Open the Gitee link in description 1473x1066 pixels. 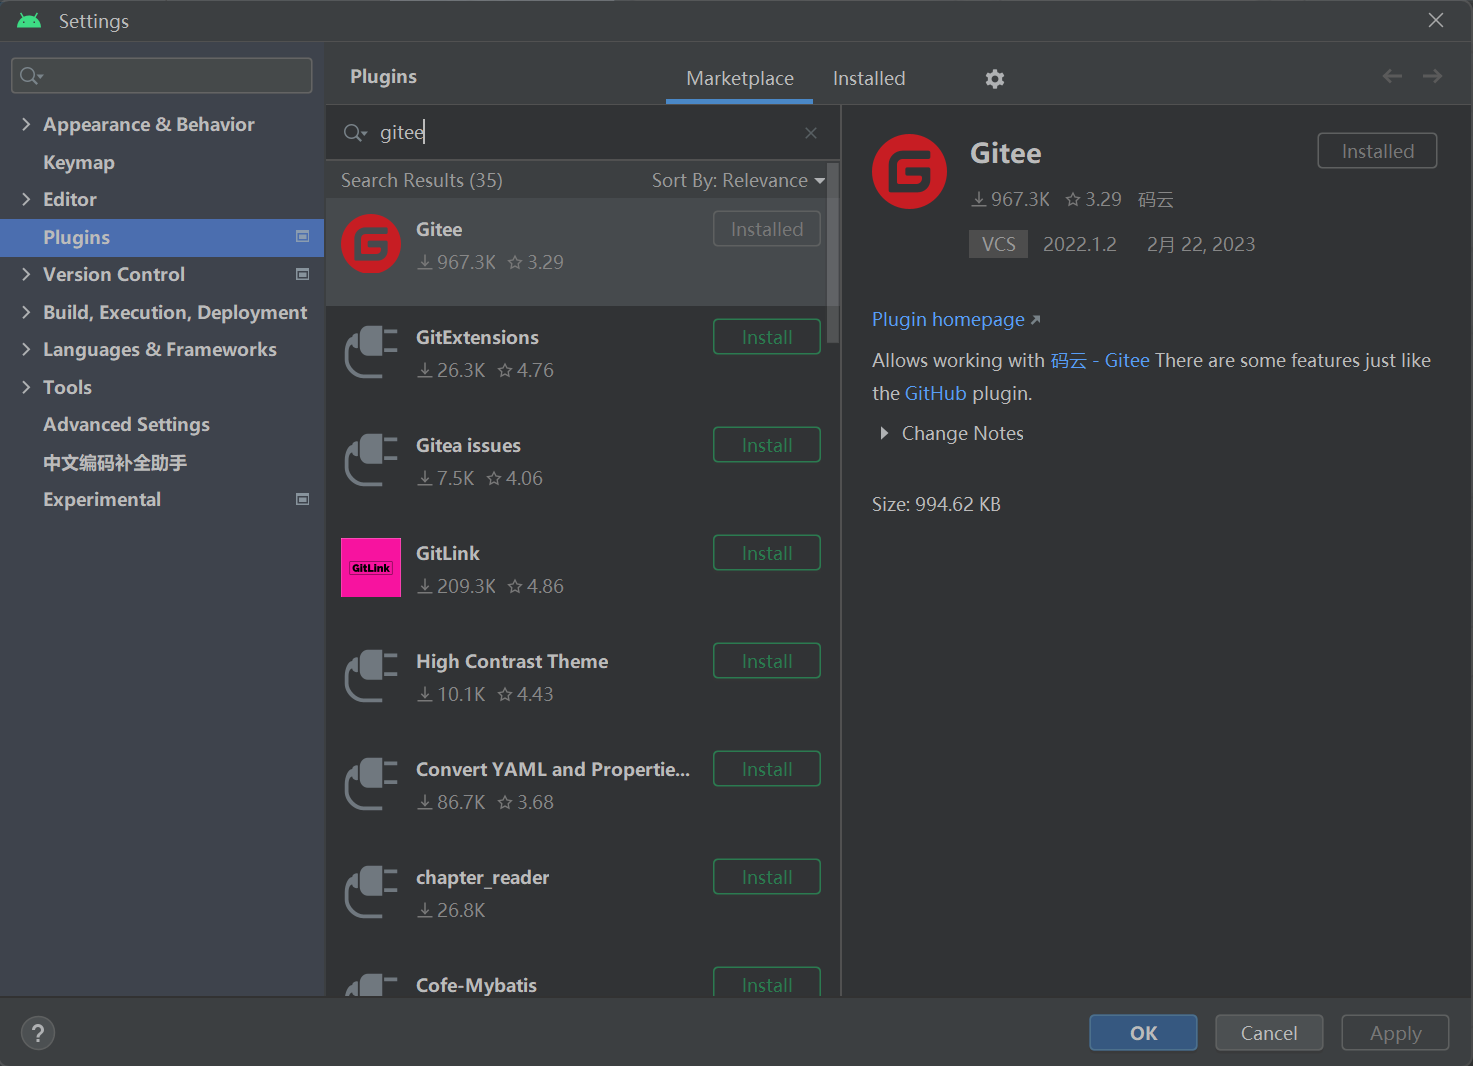click(x=1127, y=360)
